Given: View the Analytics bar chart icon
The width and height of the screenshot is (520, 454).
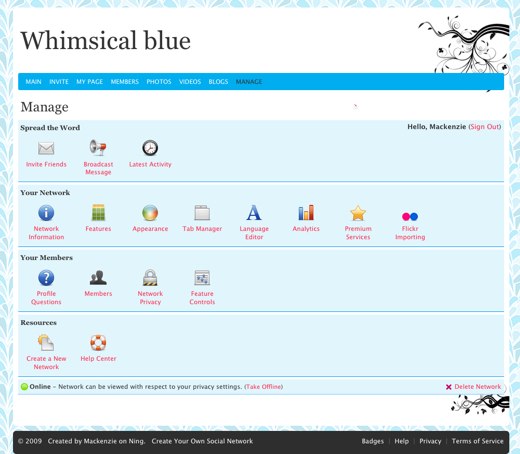Looking at the screenshot, I should click(306, 213).
